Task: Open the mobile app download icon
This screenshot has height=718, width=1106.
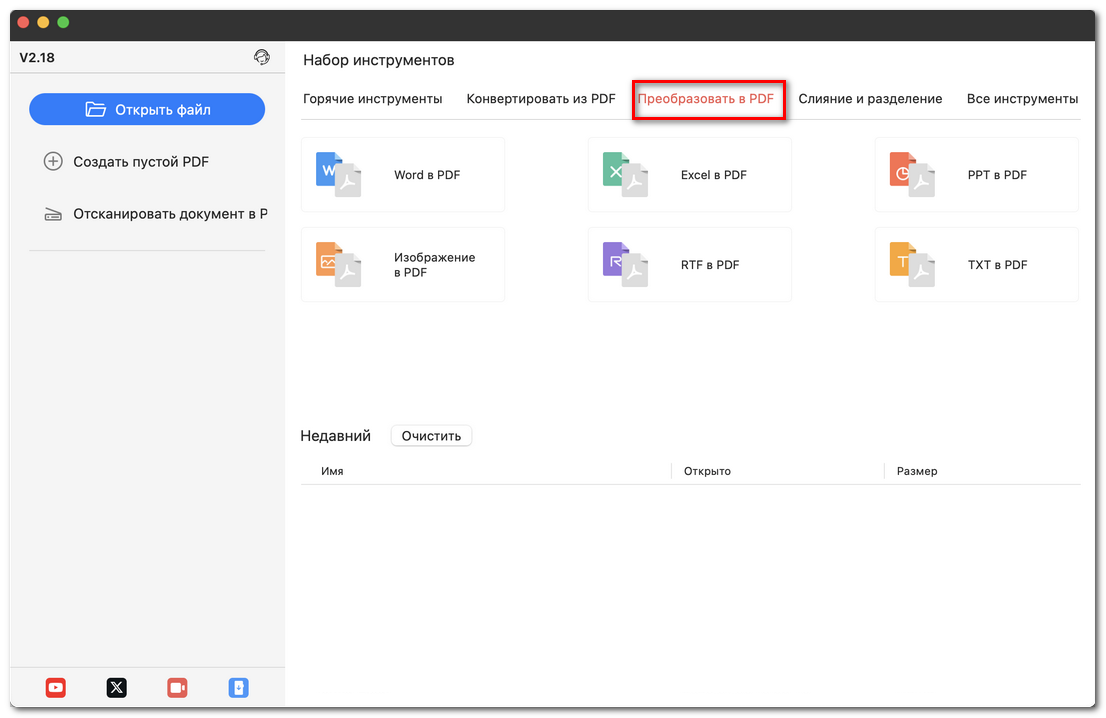Action: click(238, 688)
